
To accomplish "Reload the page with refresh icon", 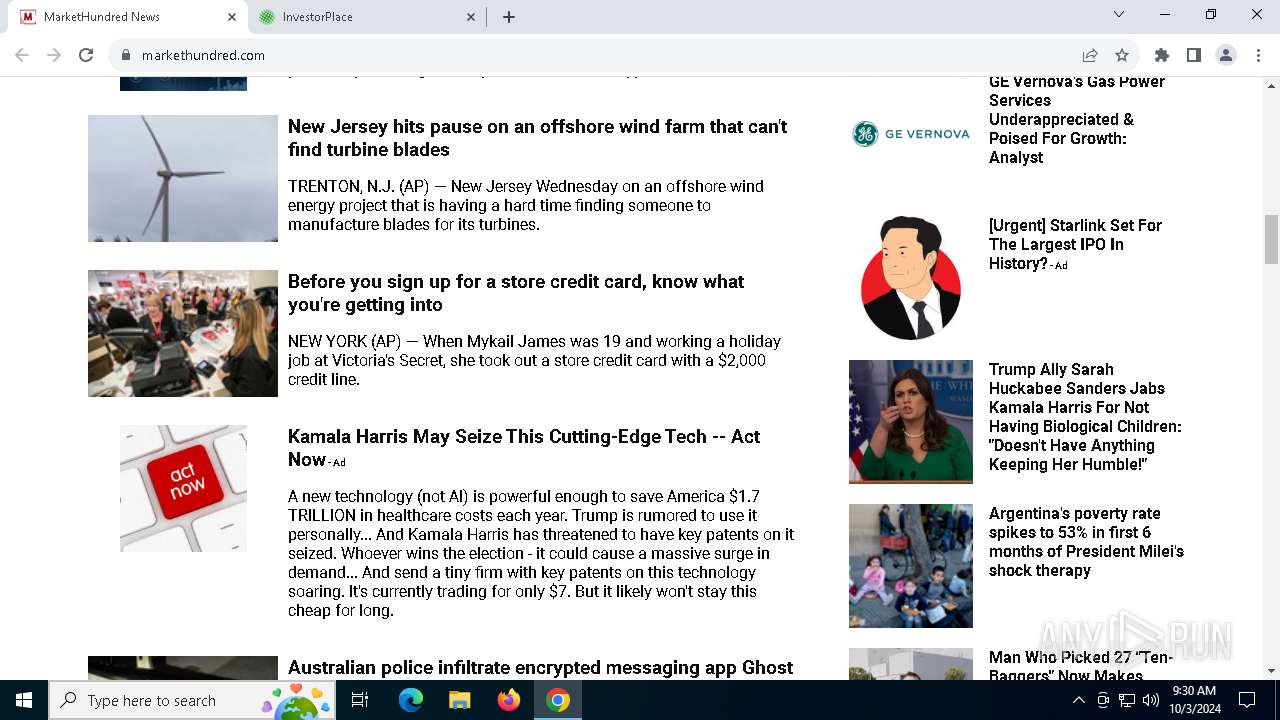I will (x=86, y=55).
